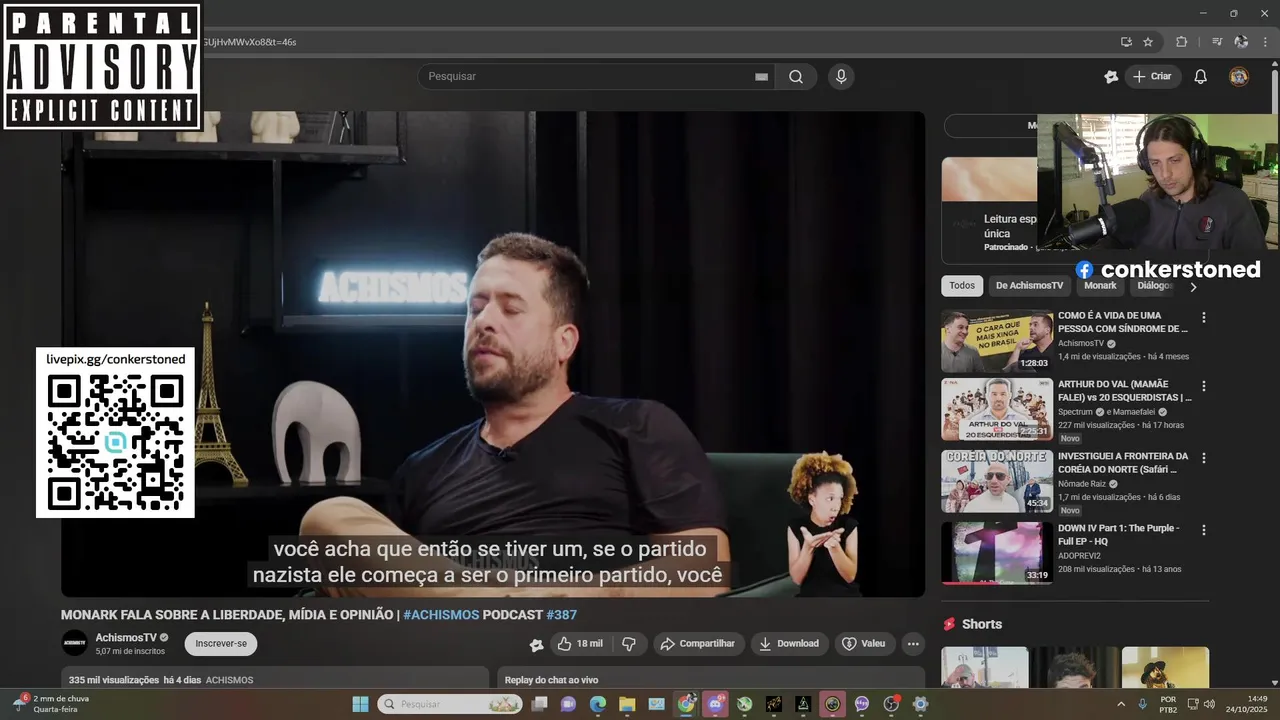Click sparkle icon left of like button
The image size is (1280, 720).
pos(536,644)
